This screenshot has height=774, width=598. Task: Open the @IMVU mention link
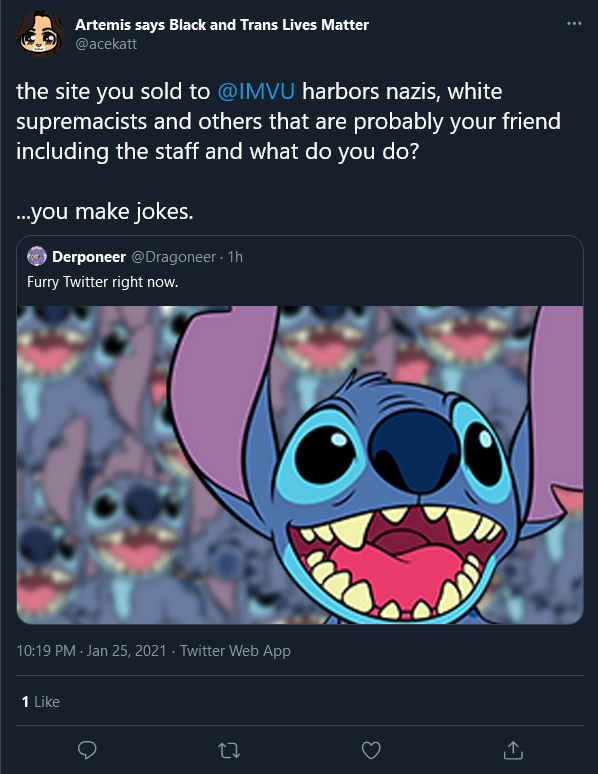256,92
